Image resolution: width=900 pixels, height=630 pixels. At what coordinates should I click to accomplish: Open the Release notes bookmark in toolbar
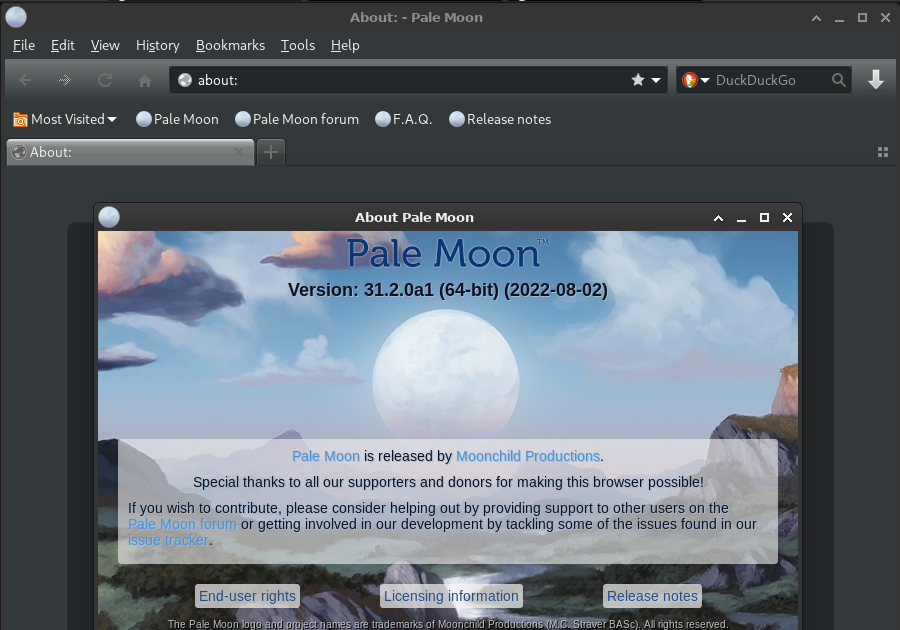(x=501, y=119)
